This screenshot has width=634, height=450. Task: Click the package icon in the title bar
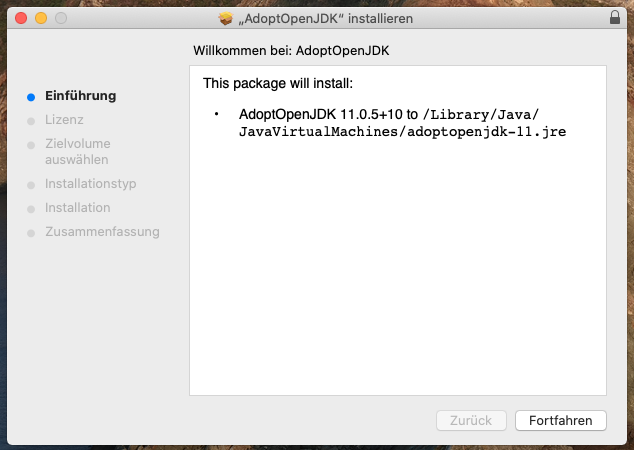(x=225, y=18)
